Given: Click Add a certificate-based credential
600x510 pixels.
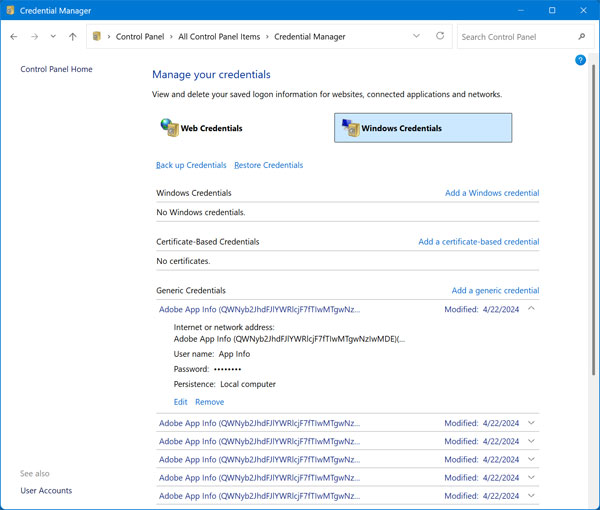Looking at the screenshot, I should [x=478, y=242].
